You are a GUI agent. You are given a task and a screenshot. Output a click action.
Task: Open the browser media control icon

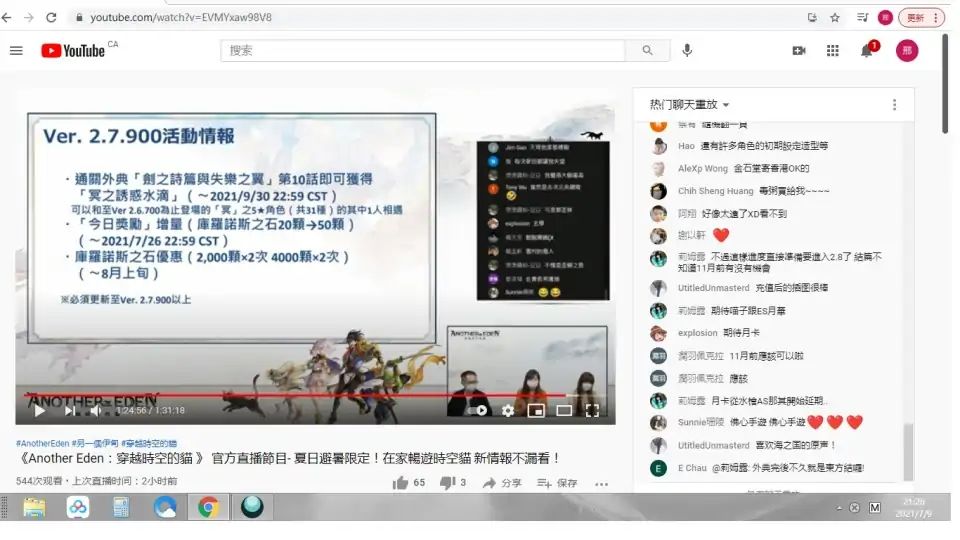pos(862,18)
